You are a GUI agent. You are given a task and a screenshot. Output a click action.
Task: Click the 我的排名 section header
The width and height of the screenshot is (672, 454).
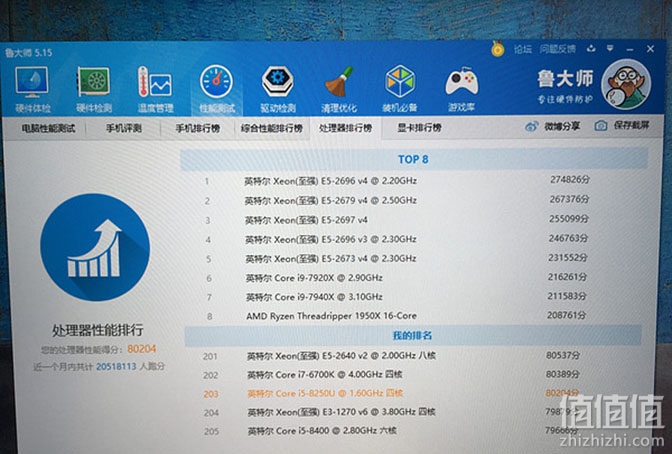(412, 335)
